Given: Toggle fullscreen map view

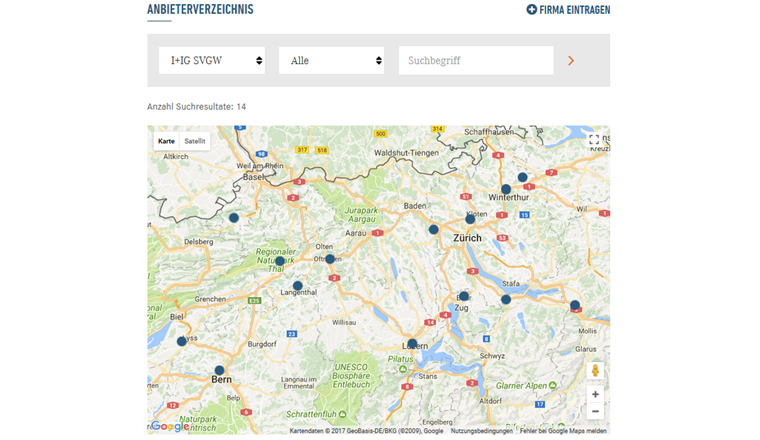Looking at the screenshot, I should point(594,141).
